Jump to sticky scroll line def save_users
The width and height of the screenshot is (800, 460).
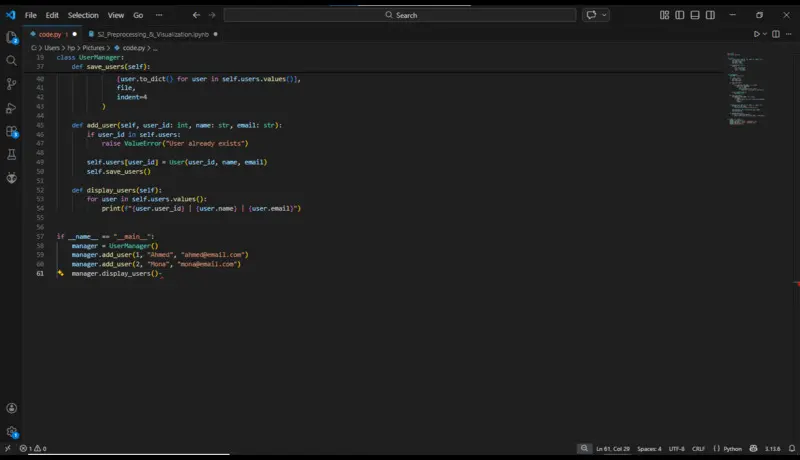coord(111,66)
